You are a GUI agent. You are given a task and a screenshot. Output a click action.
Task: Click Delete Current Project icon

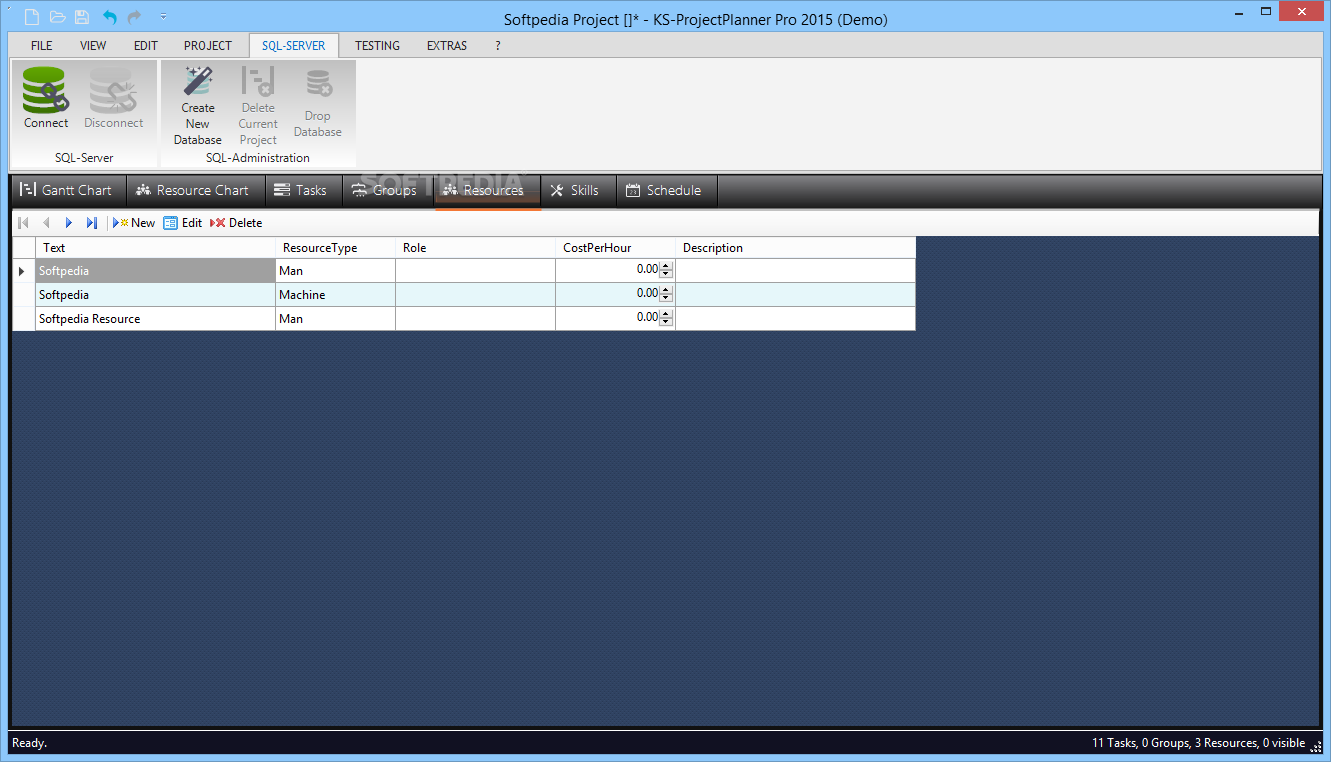(x=258, y=106)
